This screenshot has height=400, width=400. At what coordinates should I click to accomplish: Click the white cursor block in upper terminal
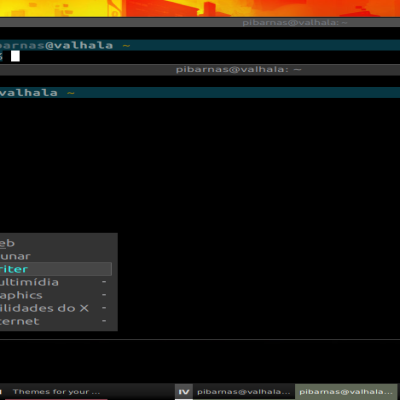tap(15, 56)
